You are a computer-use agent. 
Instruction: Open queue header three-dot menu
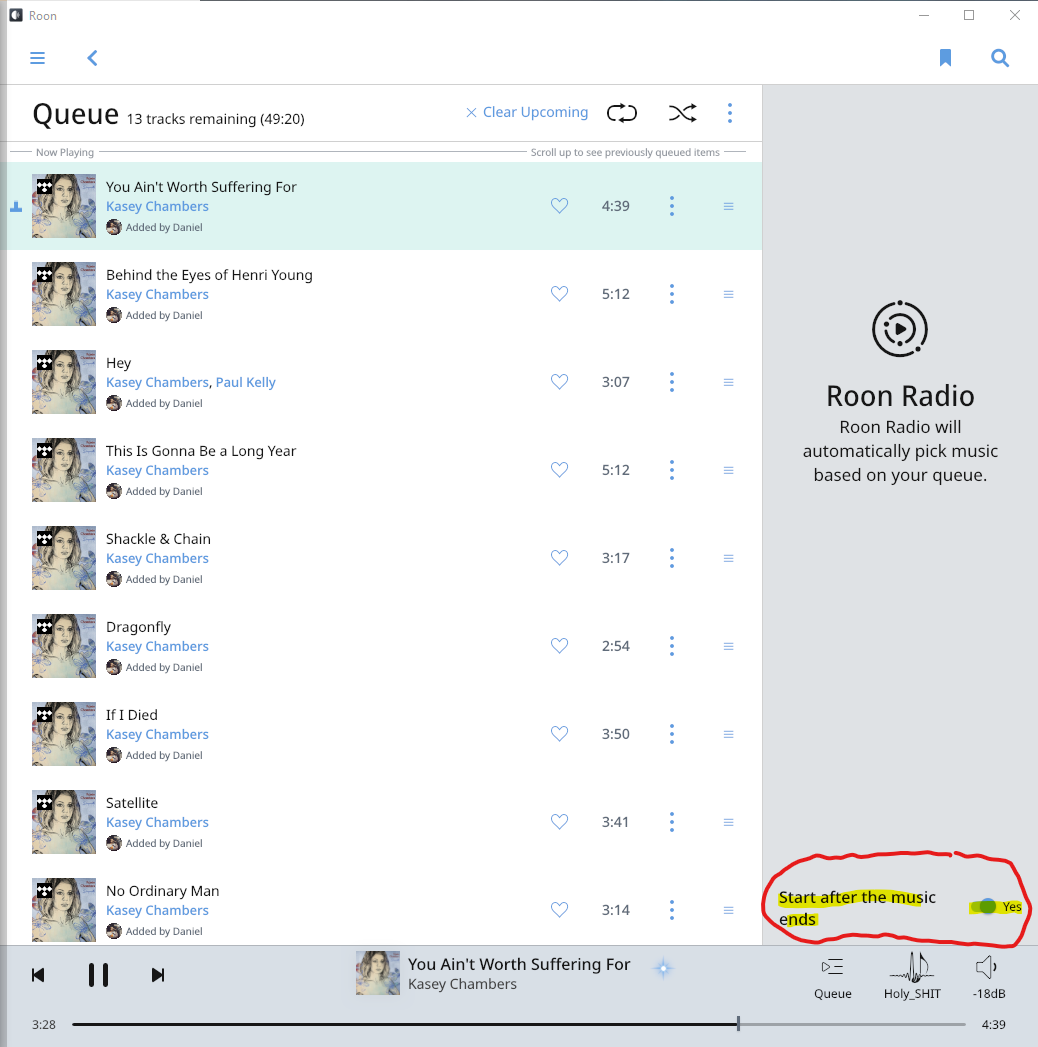pyautogui.click(x=730, y=113)
